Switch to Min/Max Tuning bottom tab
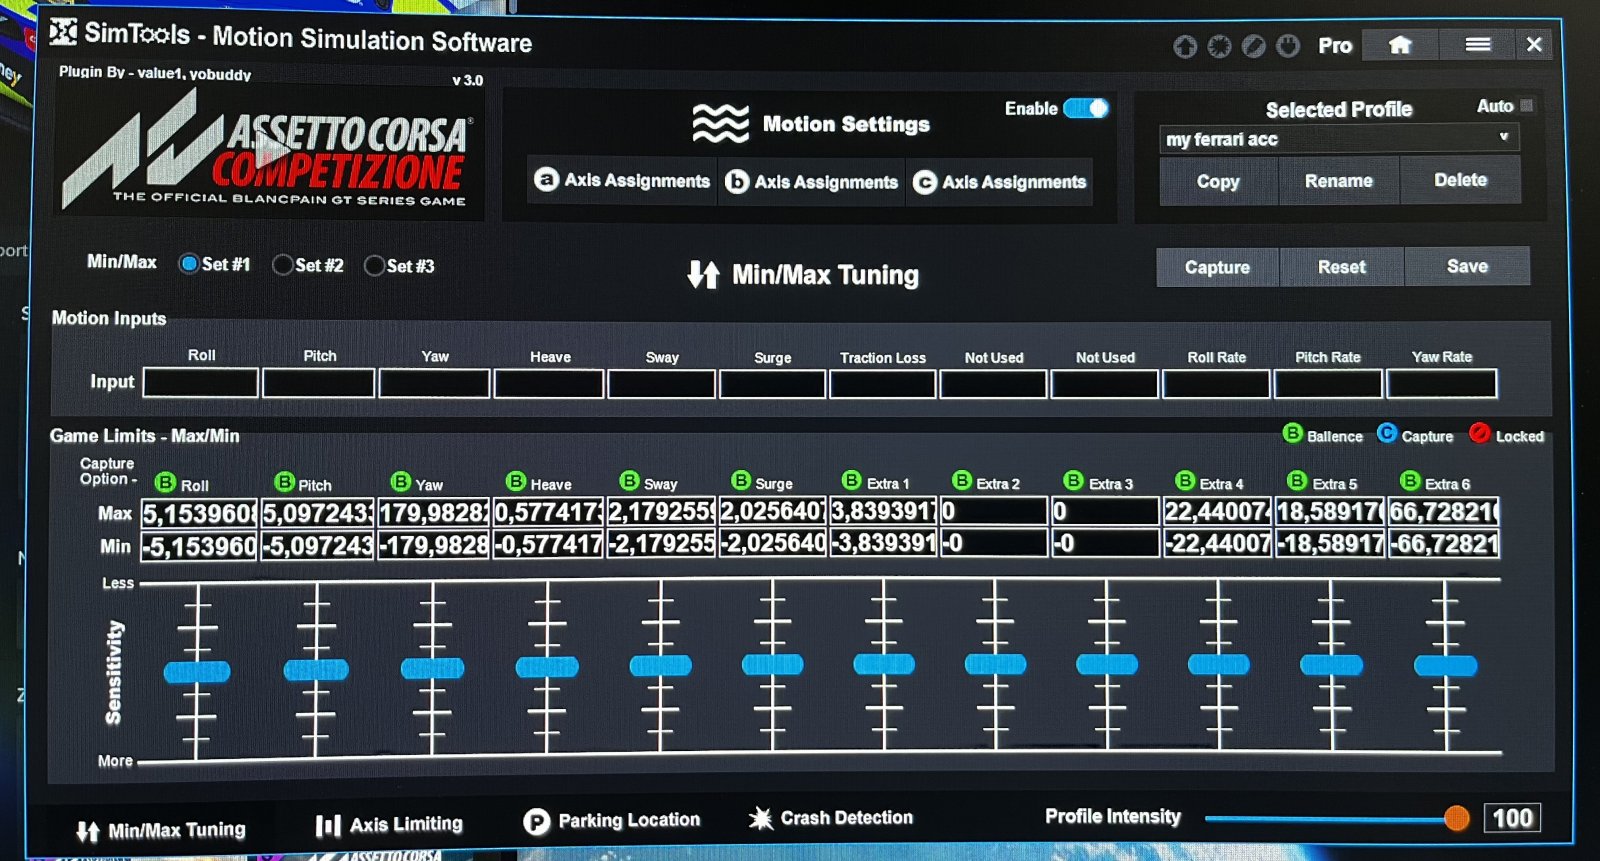 [x=161, y=830]
